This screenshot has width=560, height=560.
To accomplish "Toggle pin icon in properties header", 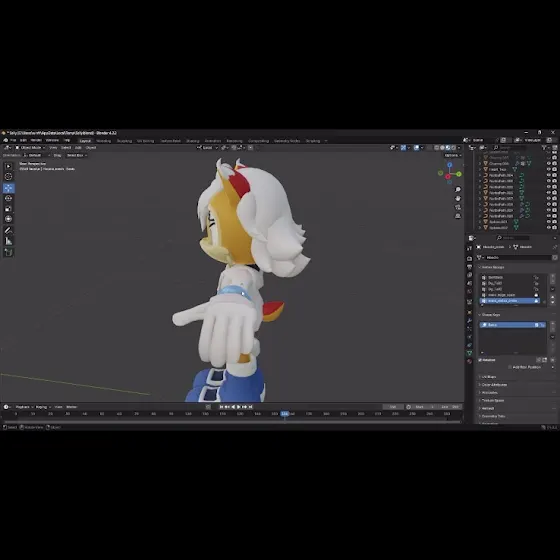I will (x=555, y=247).
